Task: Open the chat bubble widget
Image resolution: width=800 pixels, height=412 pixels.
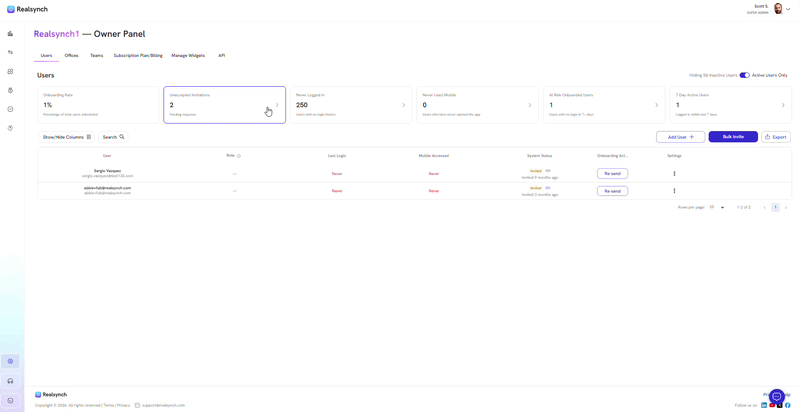Action: (777, 396)
